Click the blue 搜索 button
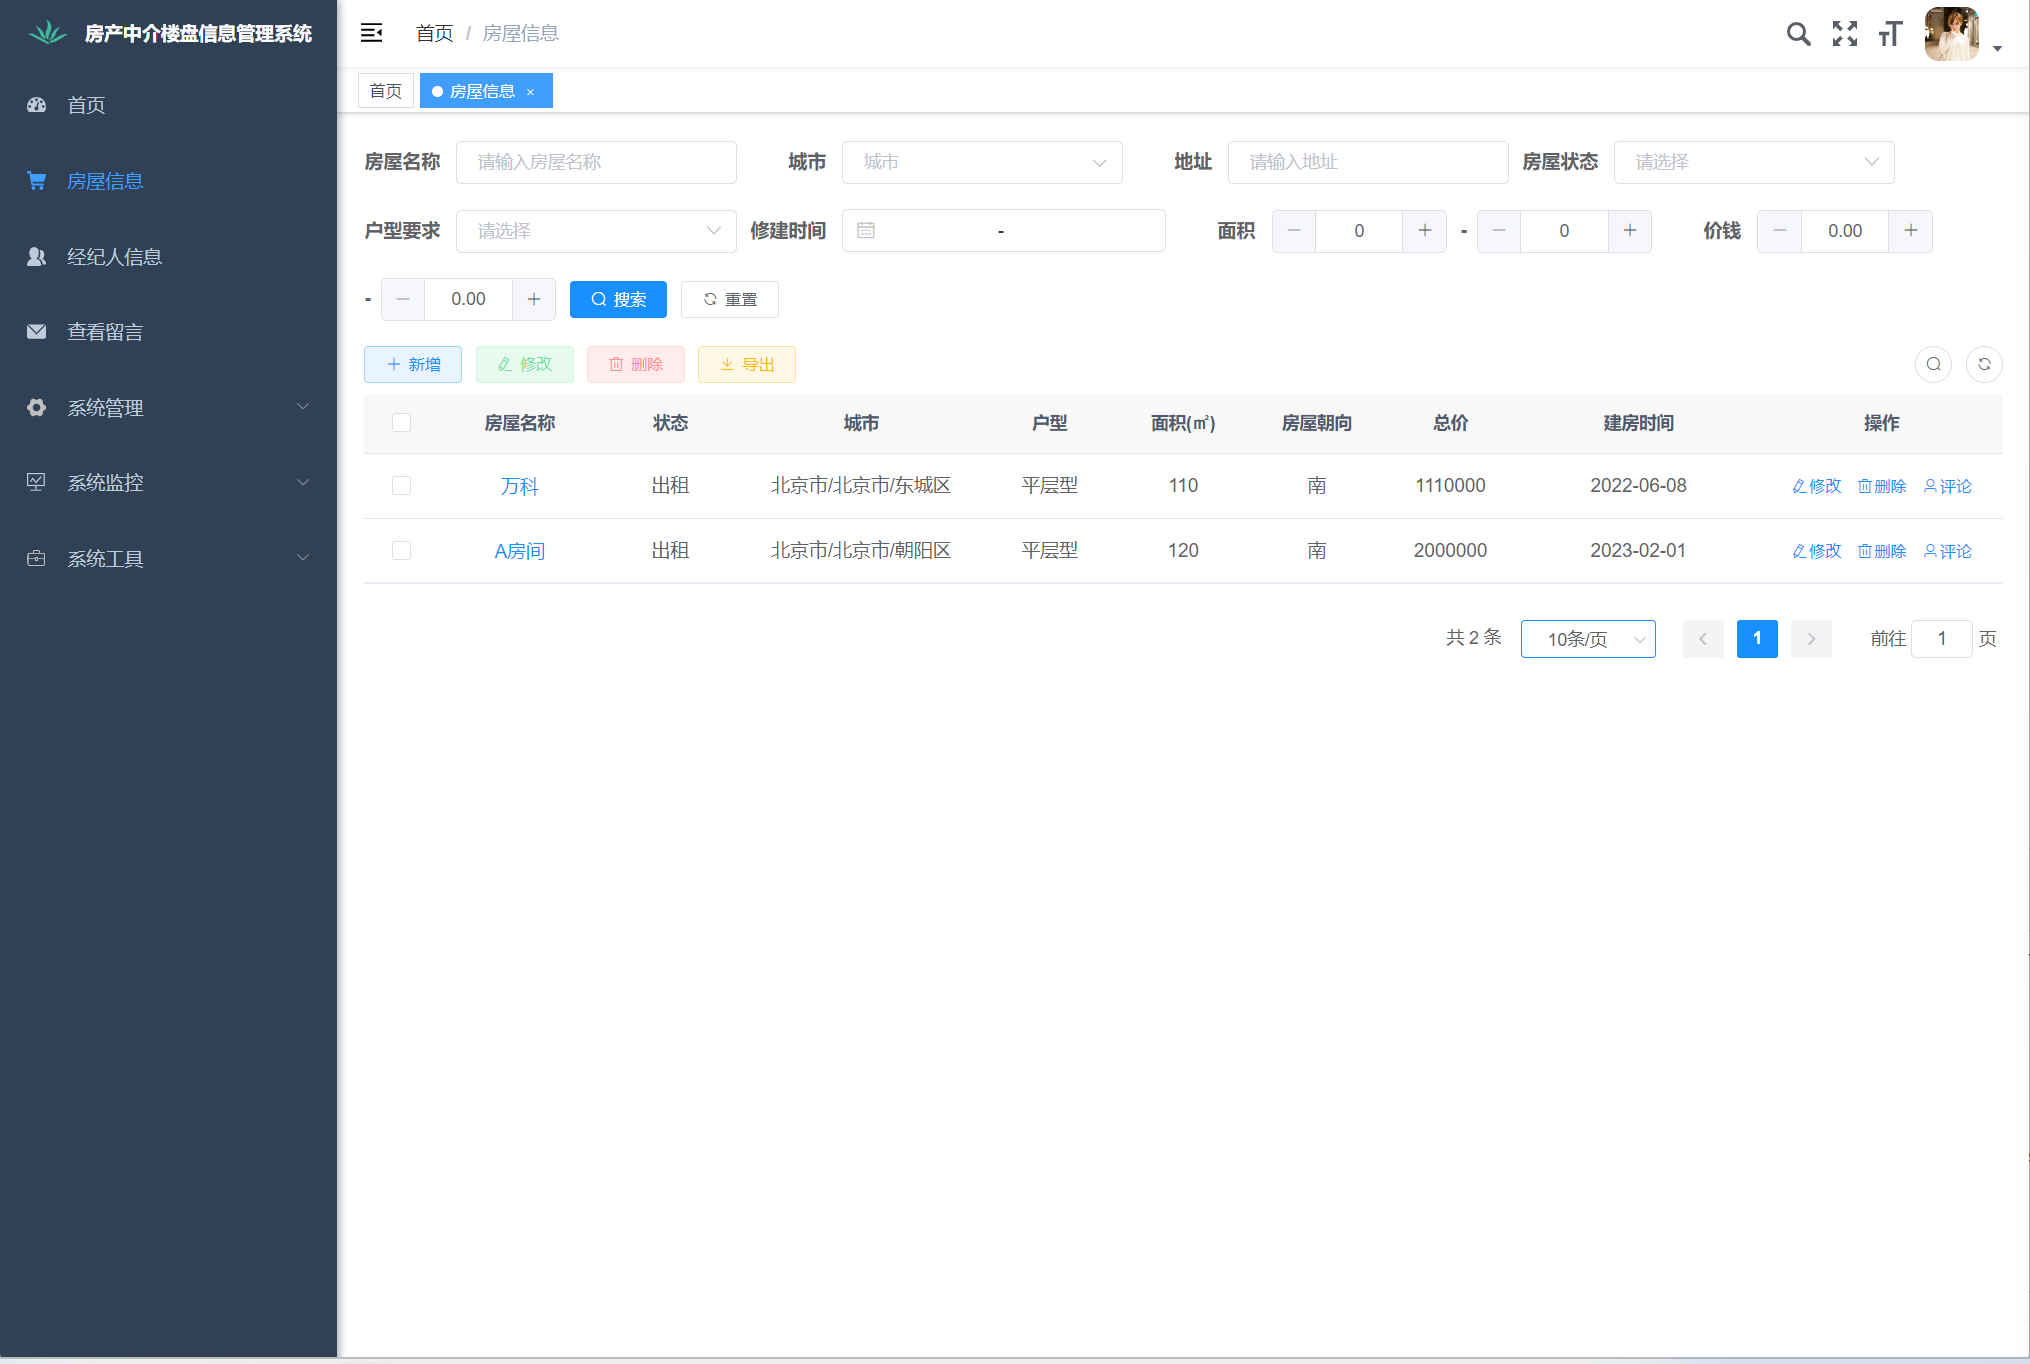The image size is (2030, 1364). point(618,299)
